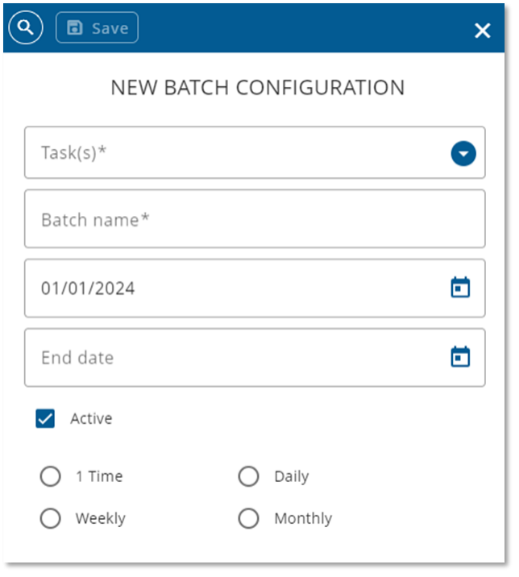Screen dimensions: 519x577
Task: Click the Active checkbox label text
Action: (91, 419)
